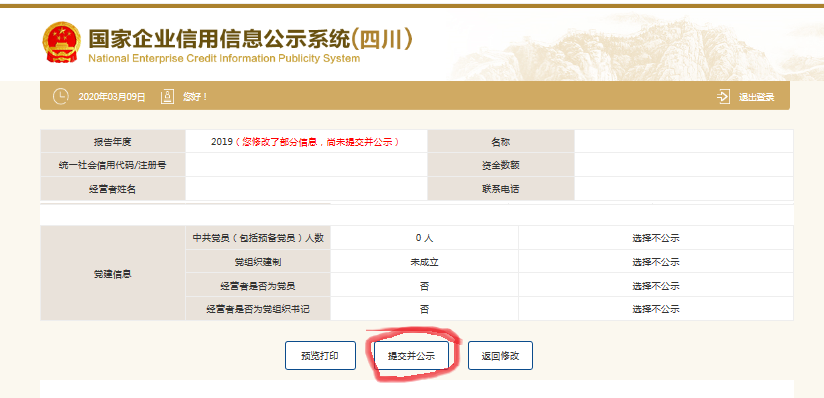Click 否 in 经营者是否为党组织书记 row
This screenshot has width=824, height=398.
pos(425,309)
